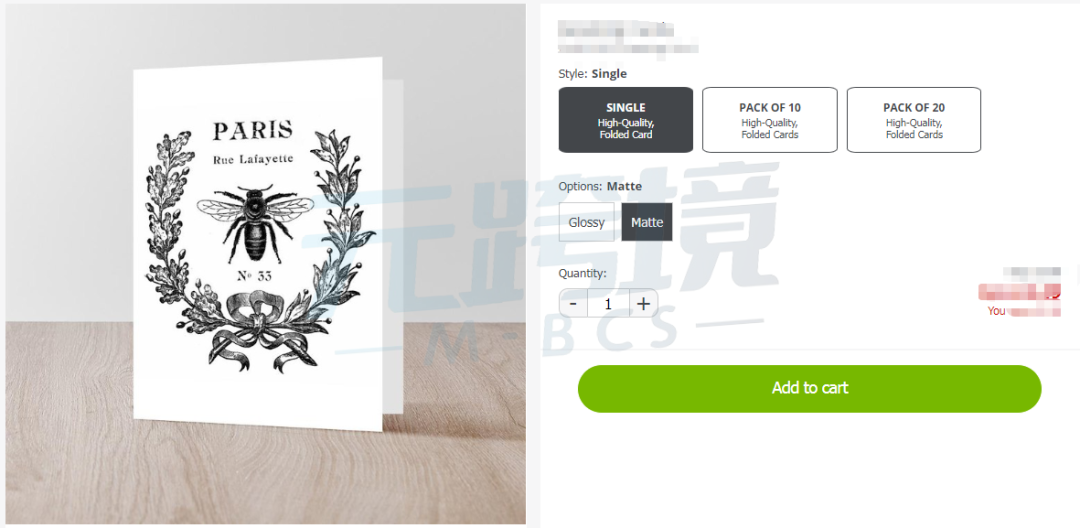Click the No 33 text on card
The height and width of the screenshot is (528, 1080).
point(254,277)
